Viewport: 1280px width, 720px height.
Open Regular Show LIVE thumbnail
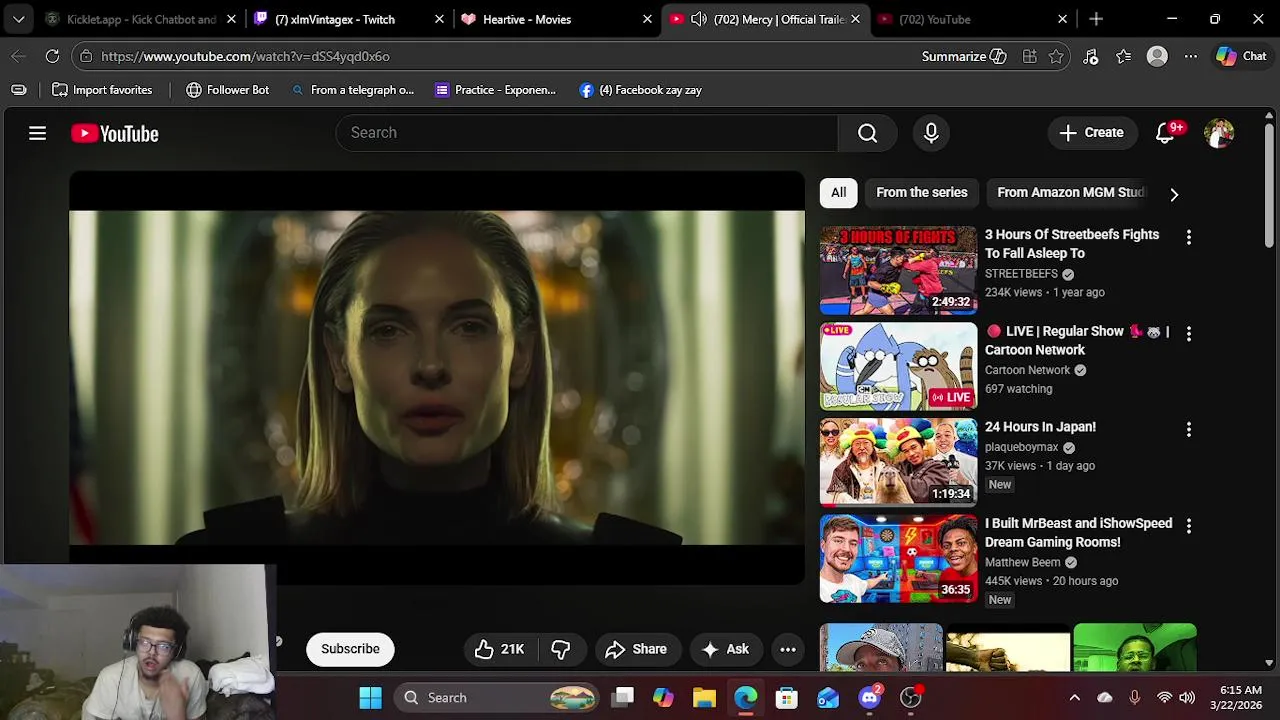[x=898, y=366]
